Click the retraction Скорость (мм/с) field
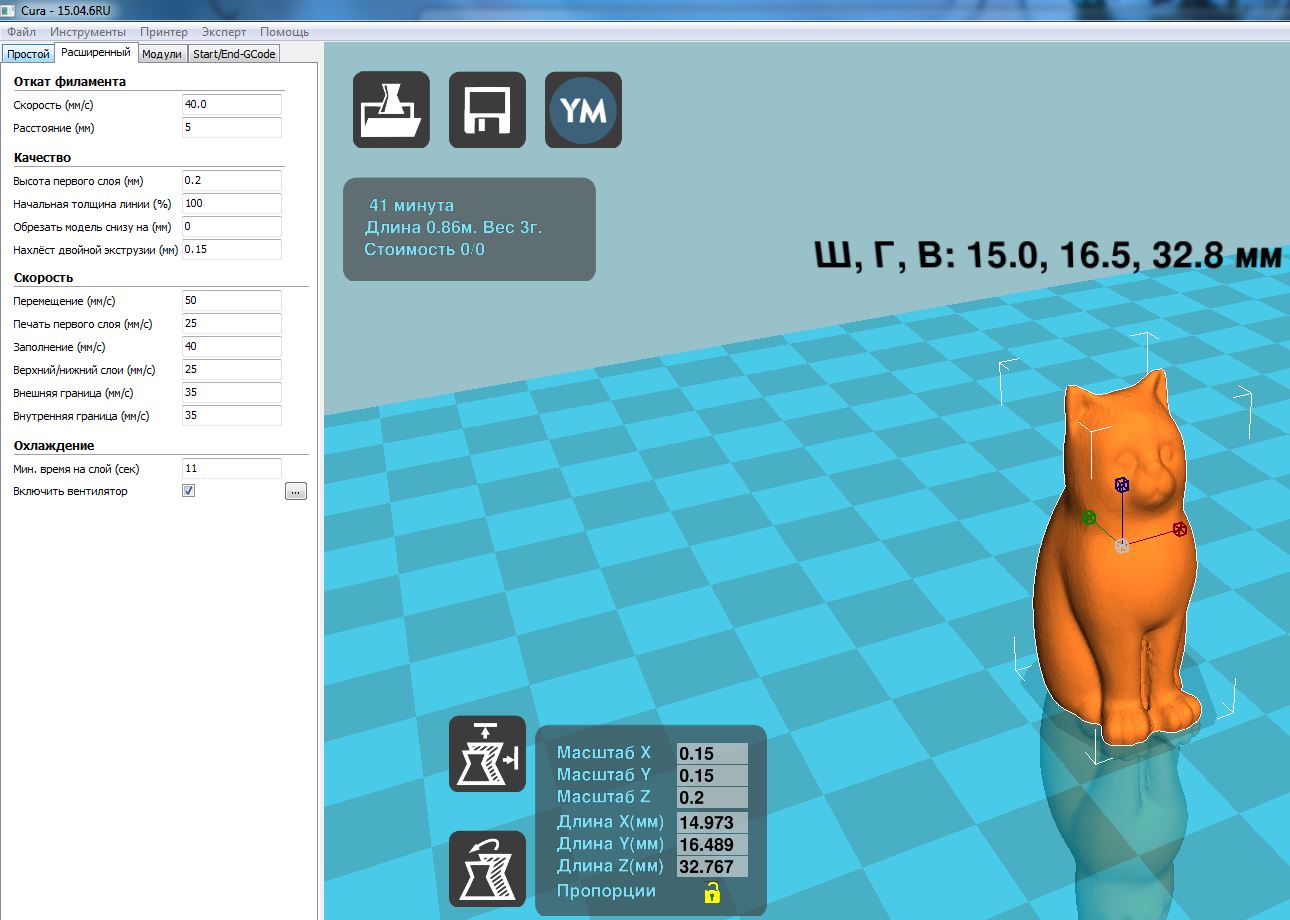Screen dimensions: 1290x920 click(x=231, y=105)
